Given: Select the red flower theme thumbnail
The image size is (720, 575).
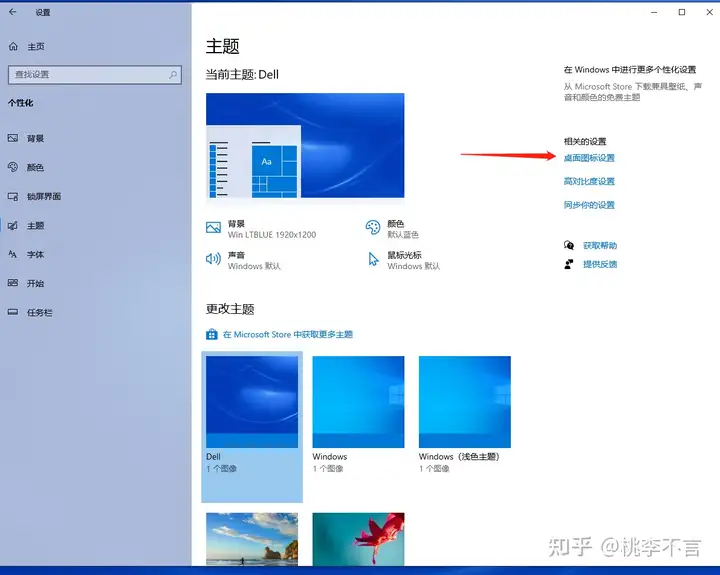Looking at the screenshot, I should (x=358, y=539).
